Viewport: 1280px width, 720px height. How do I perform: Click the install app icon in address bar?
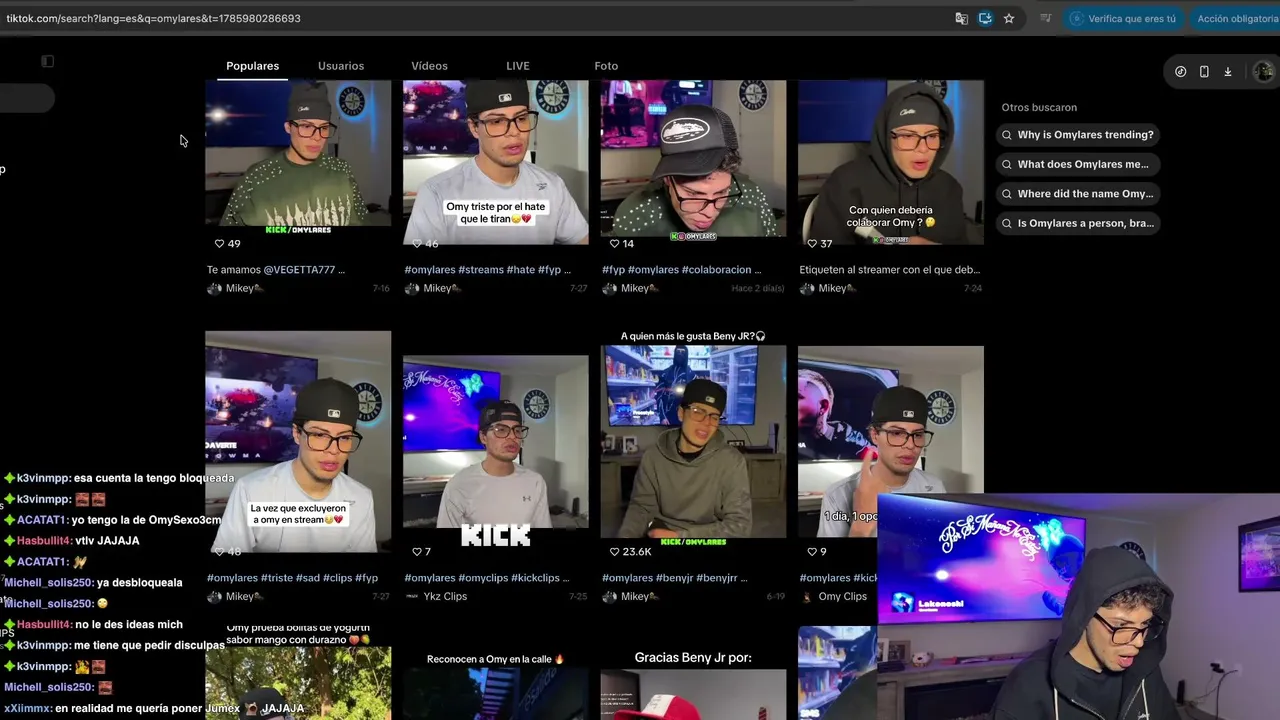[985, 18]
